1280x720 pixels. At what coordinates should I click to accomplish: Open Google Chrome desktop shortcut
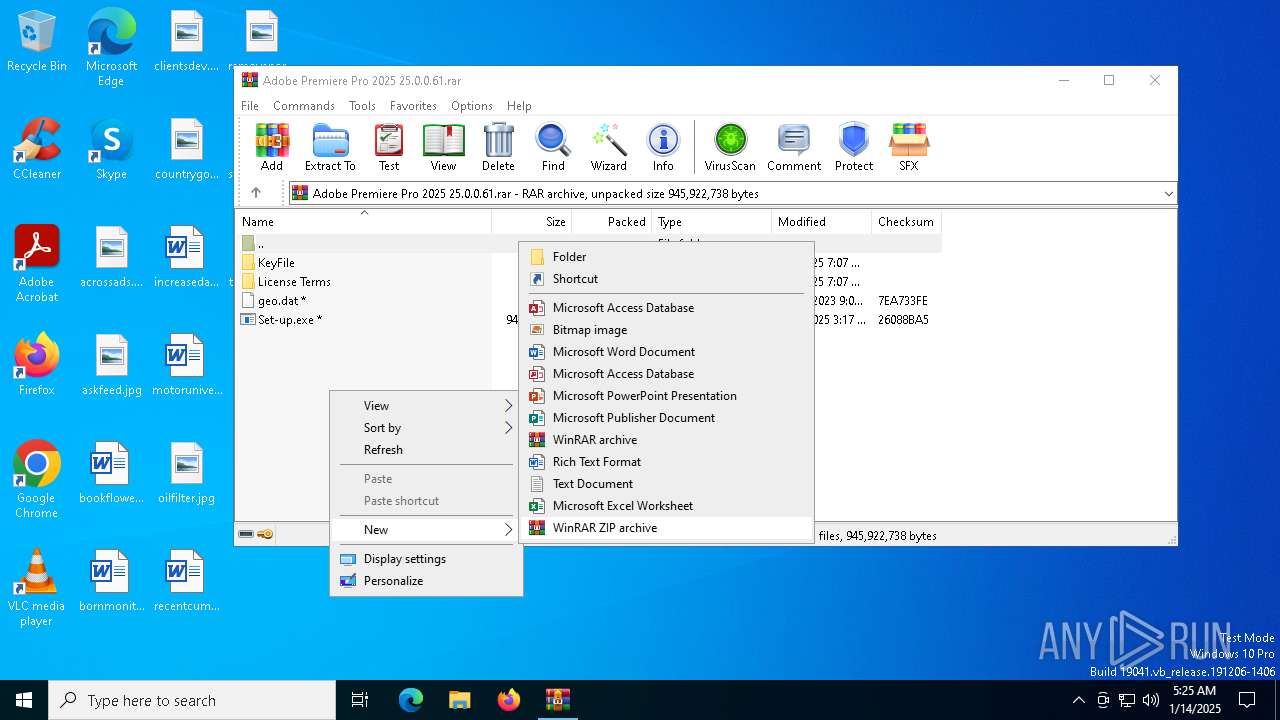[x=37, y=480]
